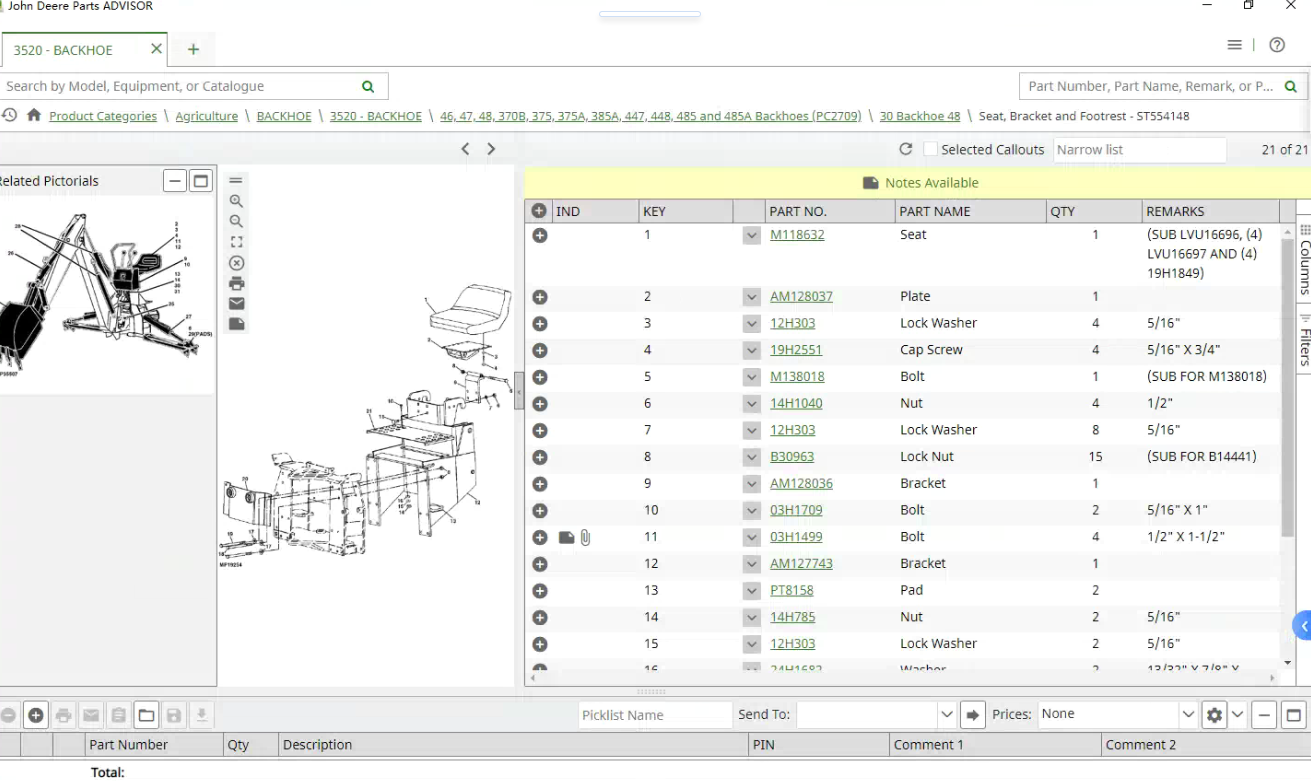This screenshot has height=781, width=1311.
Task: Refresh the parts list
Action: (906, 149)
